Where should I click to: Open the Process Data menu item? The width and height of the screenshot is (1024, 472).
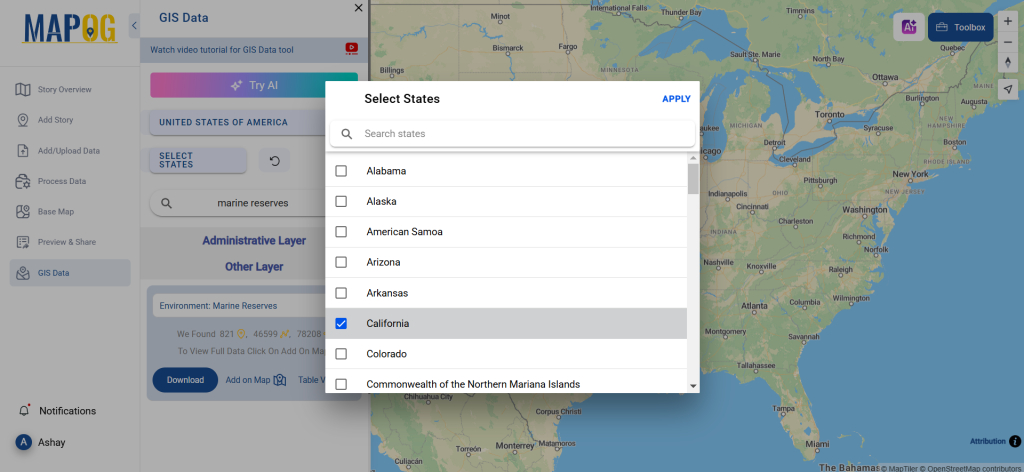coord(61,181)
